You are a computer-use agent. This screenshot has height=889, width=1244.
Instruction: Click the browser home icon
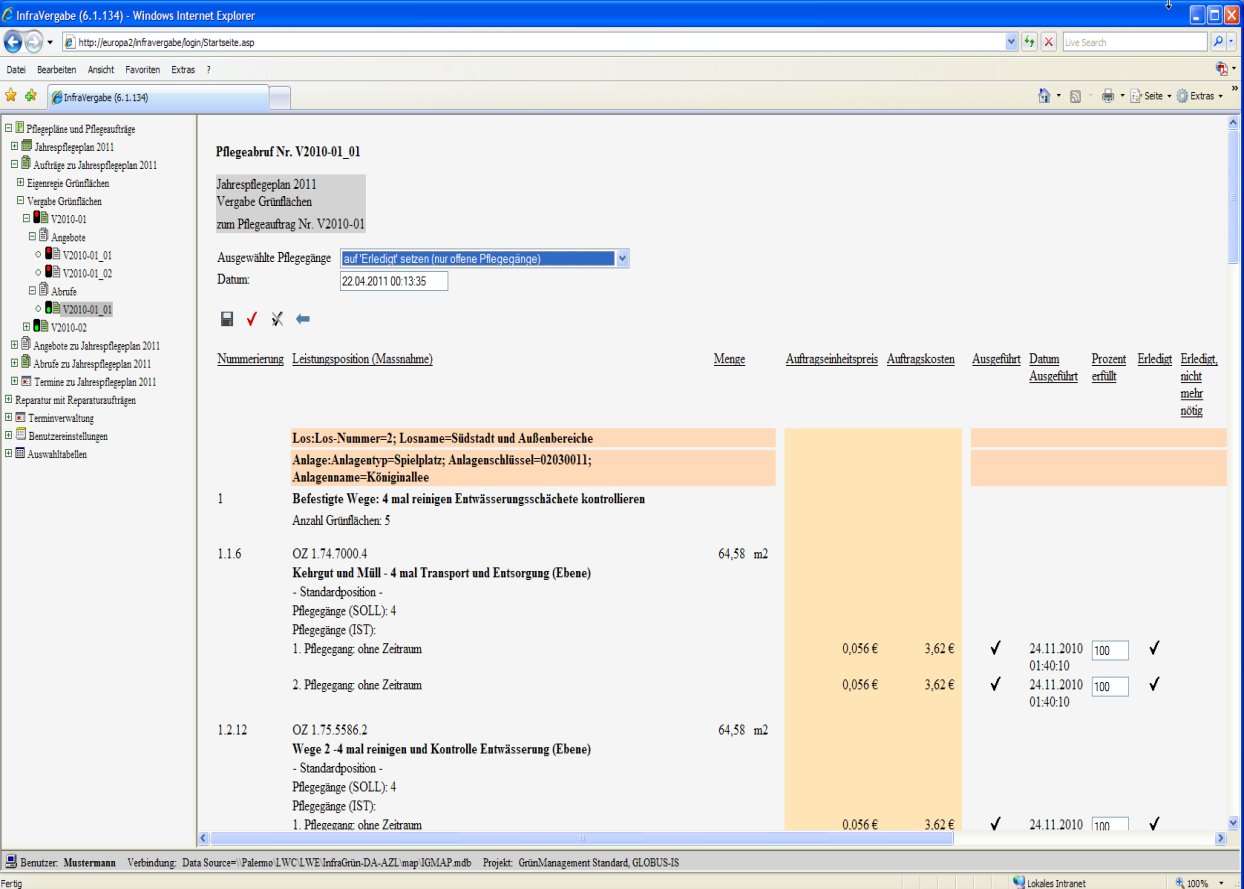pyautogui.click(x=1045, y=96)
